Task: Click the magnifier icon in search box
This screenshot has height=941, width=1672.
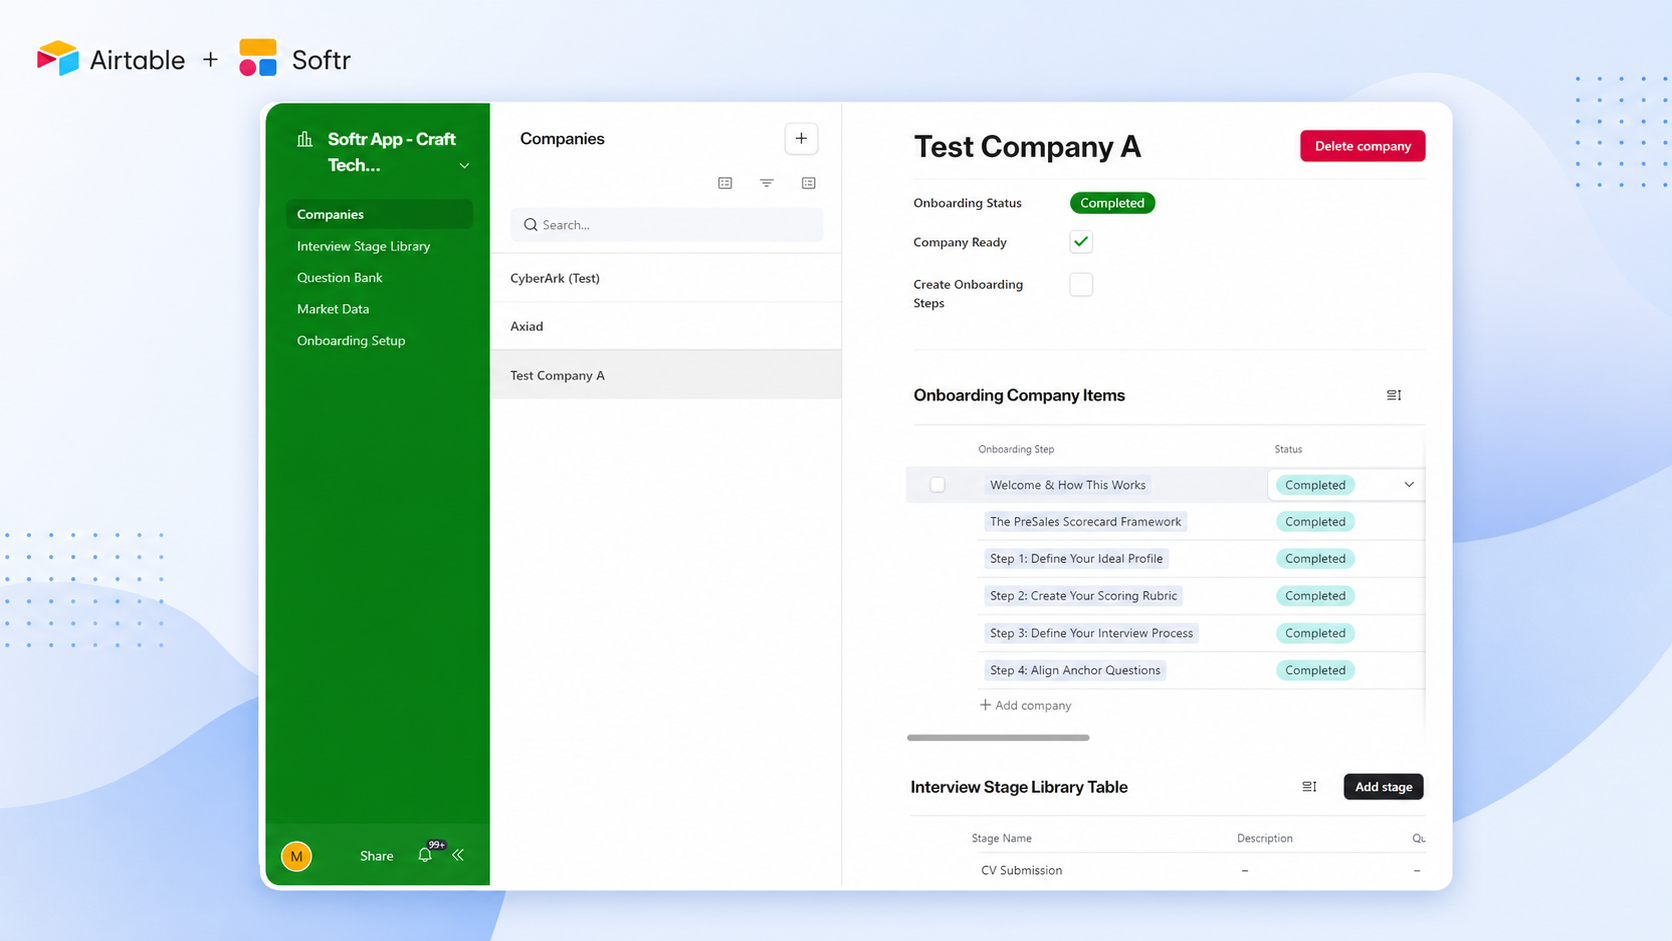Action: (531, 225)
